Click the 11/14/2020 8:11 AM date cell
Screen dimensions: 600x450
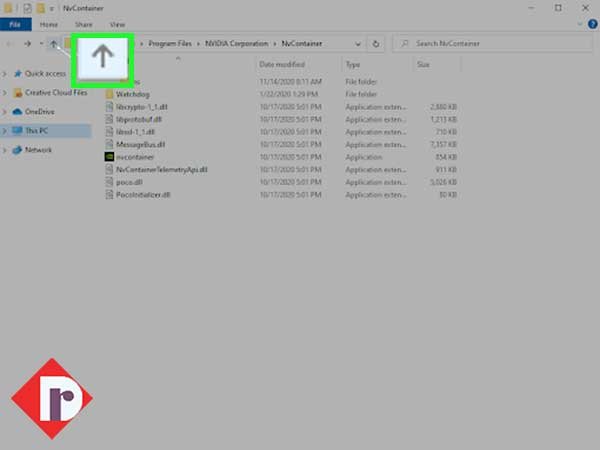(290, 82)
